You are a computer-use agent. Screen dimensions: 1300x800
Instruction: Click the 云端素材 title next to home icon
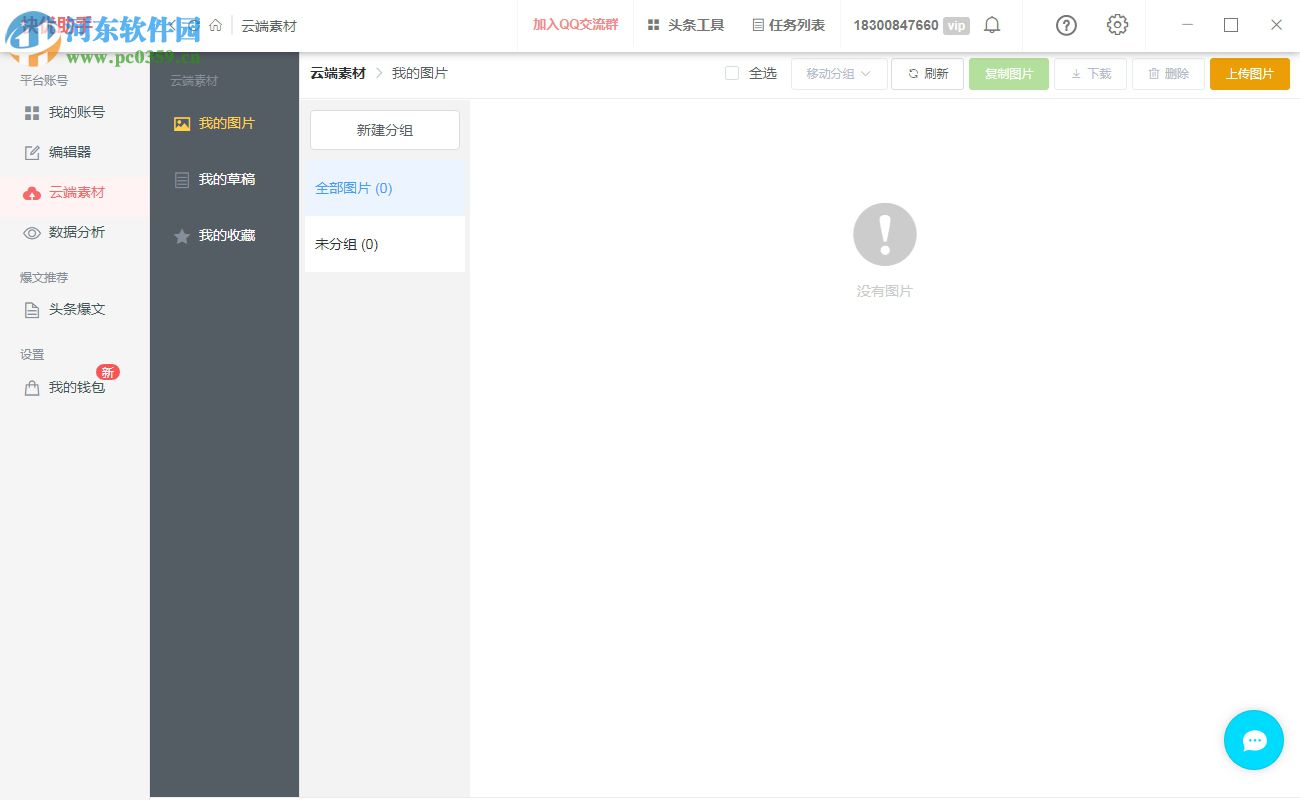coord(269,26)
